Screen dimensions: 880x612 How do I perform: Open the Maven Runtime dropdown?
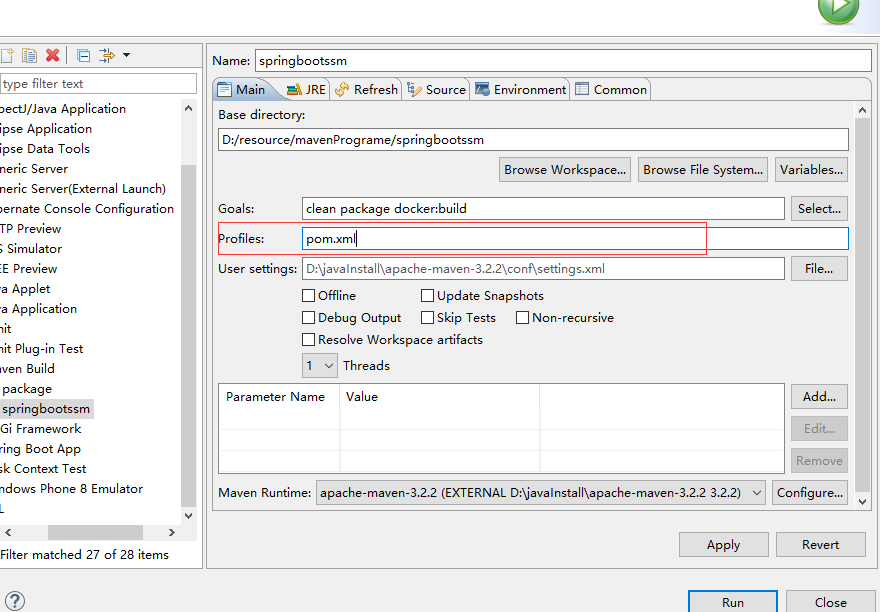pyautogui.click(x=541, y=493)
